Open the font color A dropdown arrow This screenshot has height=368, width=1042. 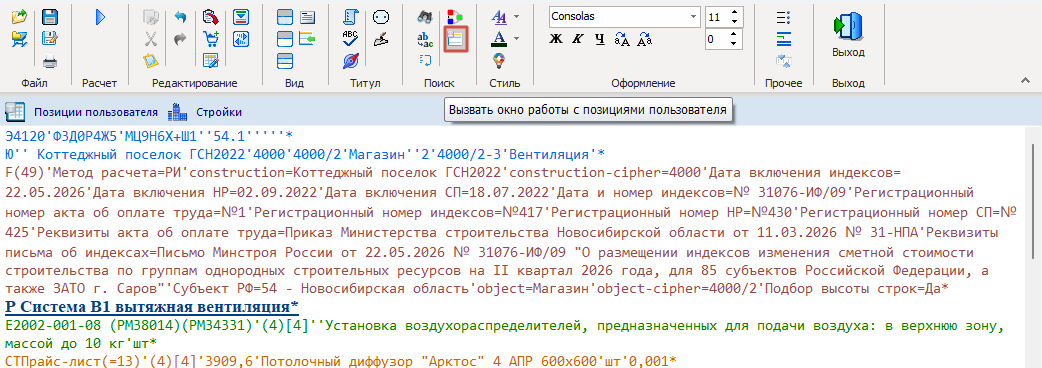[516, 39]
